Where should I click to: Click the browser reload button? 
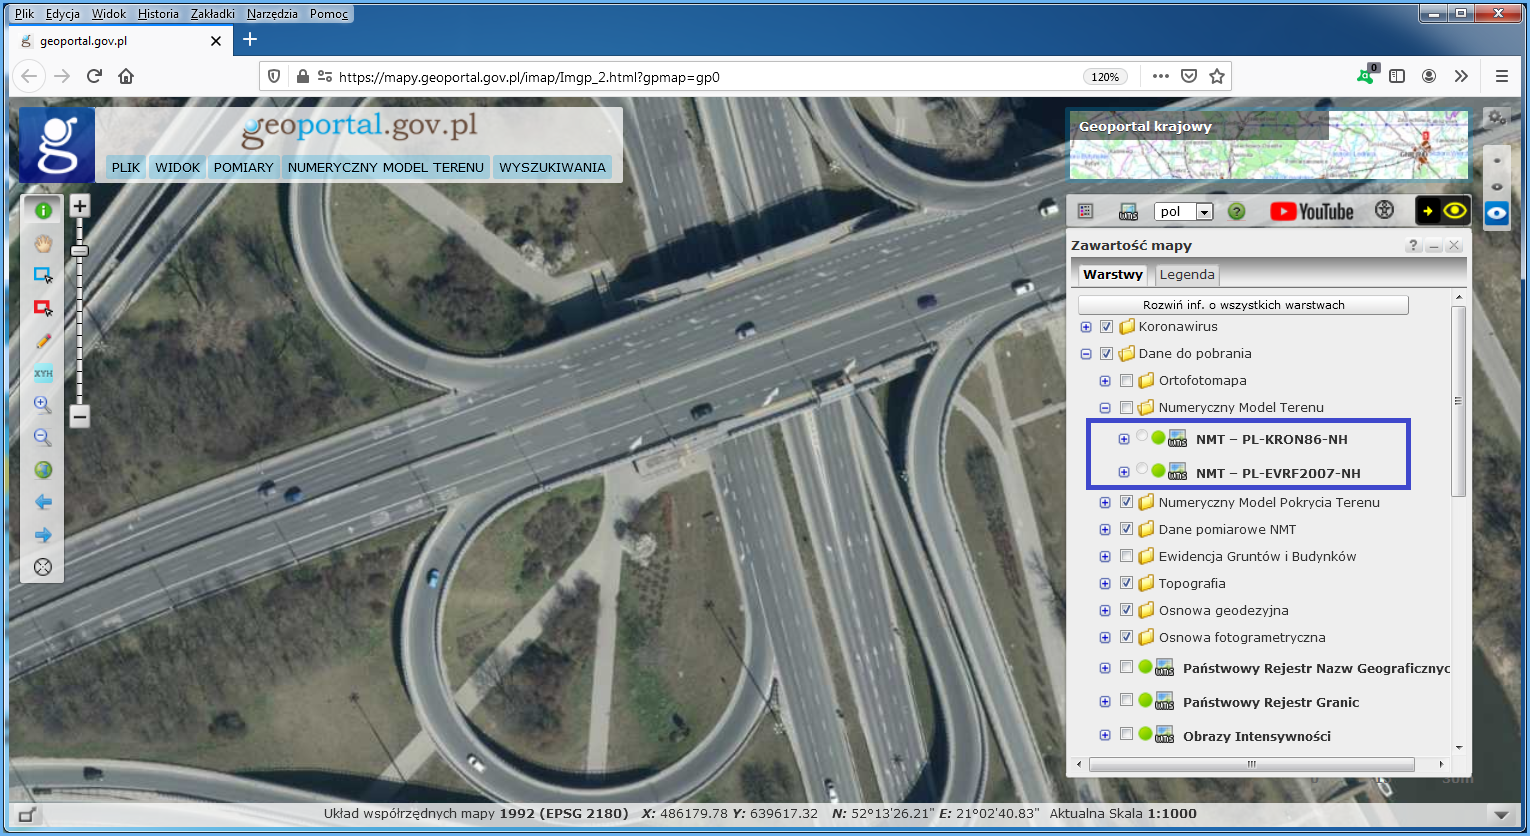coord(94,76)
